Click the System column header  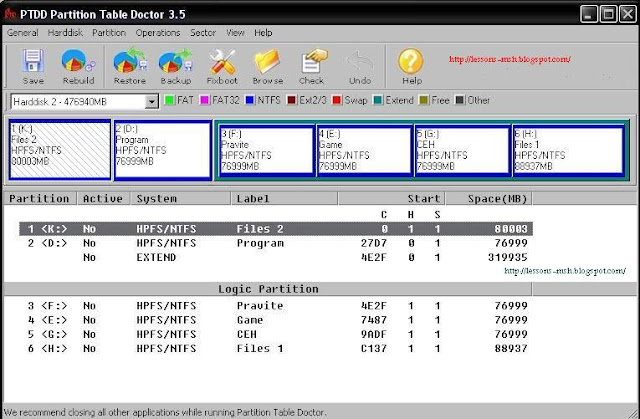tap(180, 198)
